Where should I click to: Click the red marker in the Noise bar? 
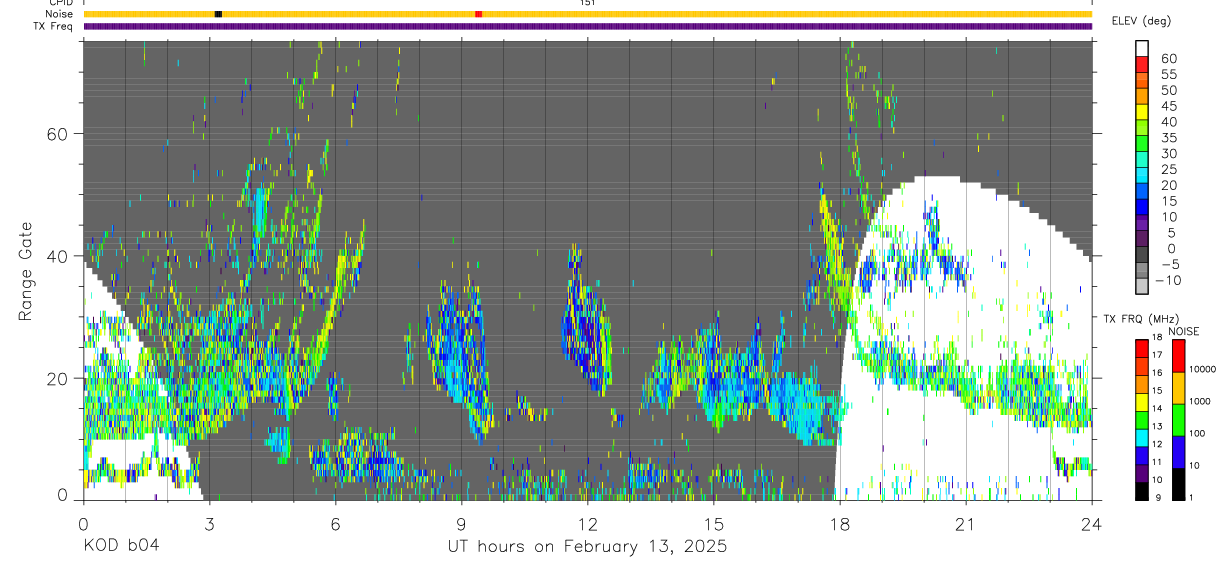pyautogui.click(x=479, y=14)
